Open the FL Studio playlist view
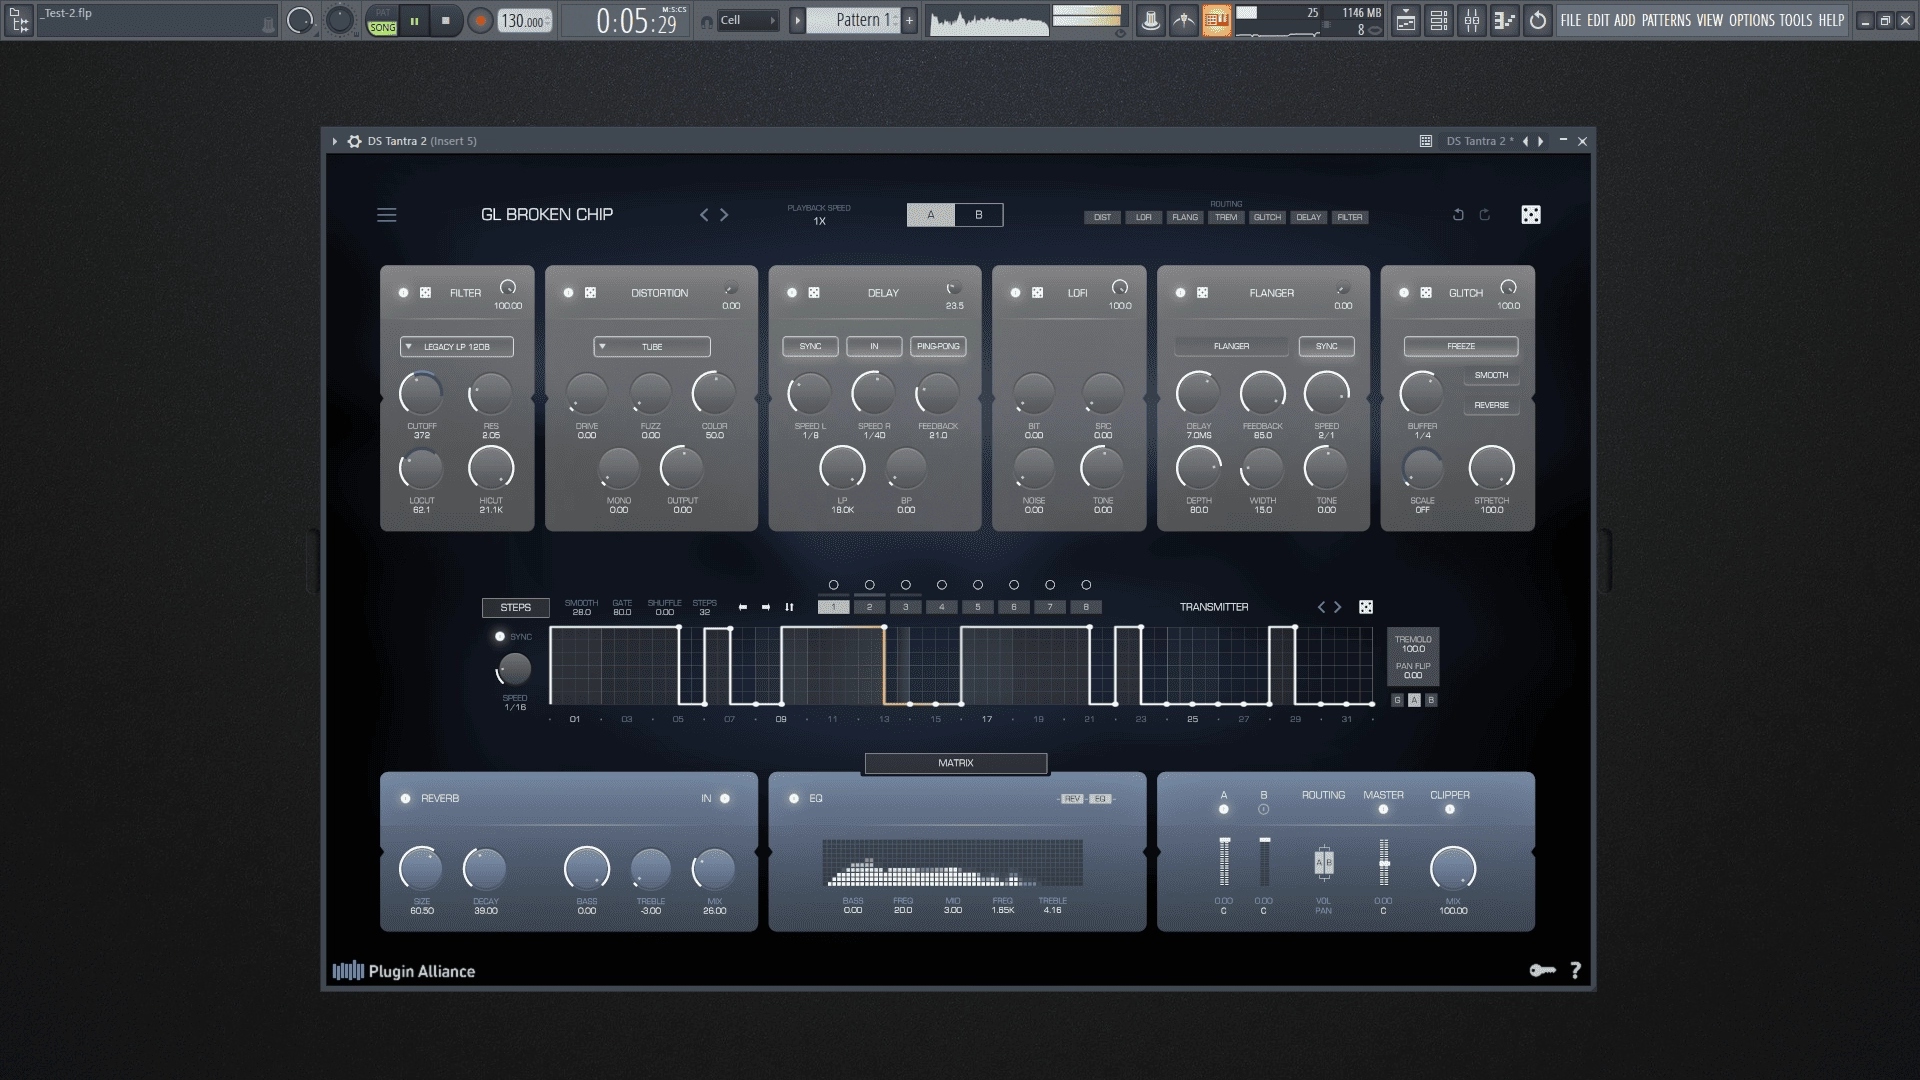Screen dimensions: 1920x1080 (1406, 20)
